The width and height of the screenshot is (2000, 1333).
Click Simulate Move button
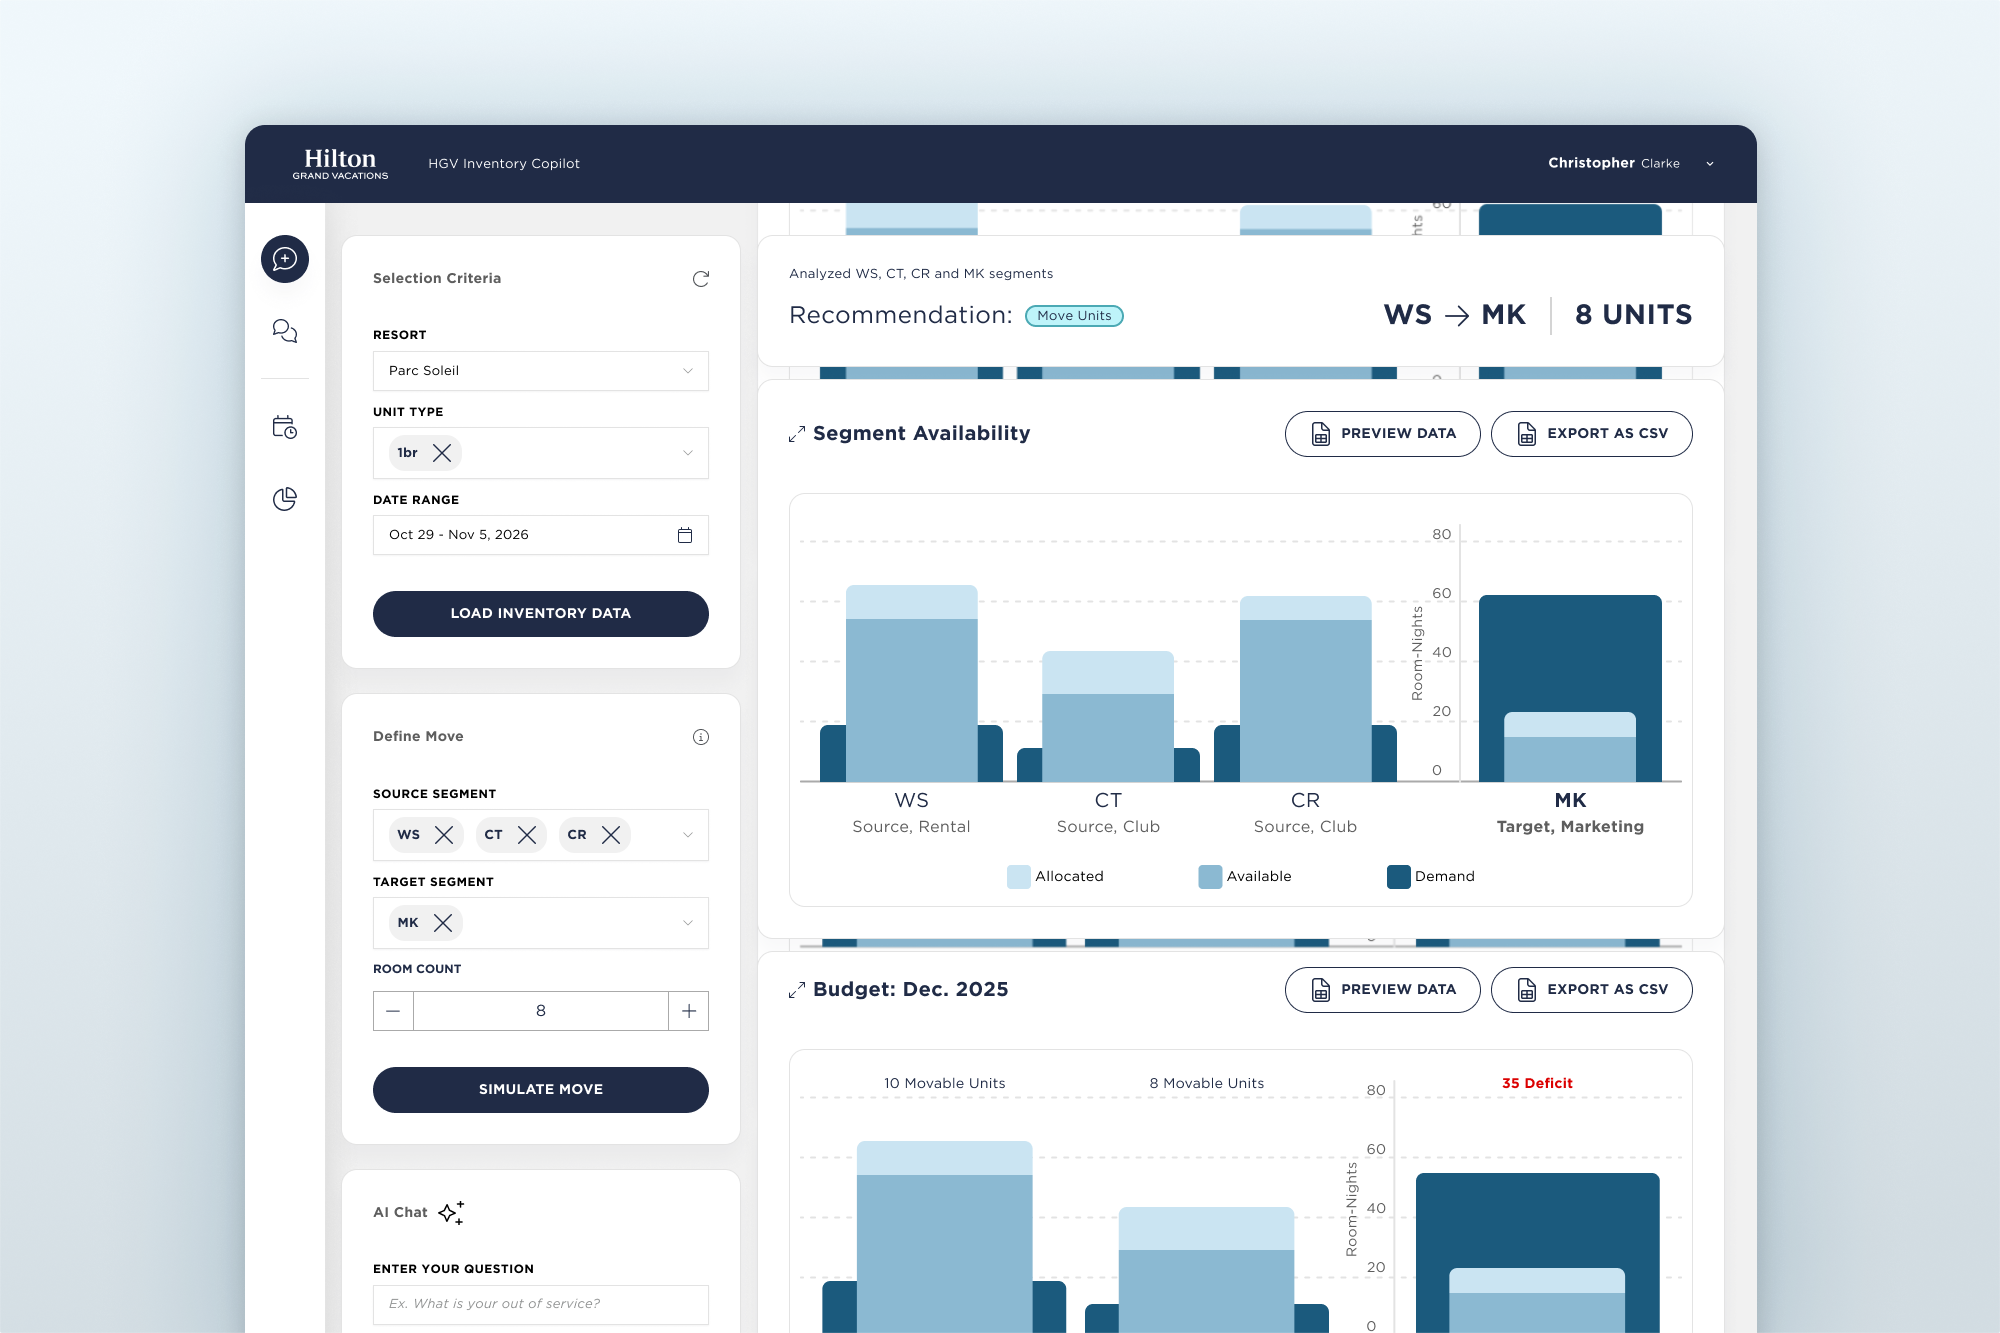541,1090
